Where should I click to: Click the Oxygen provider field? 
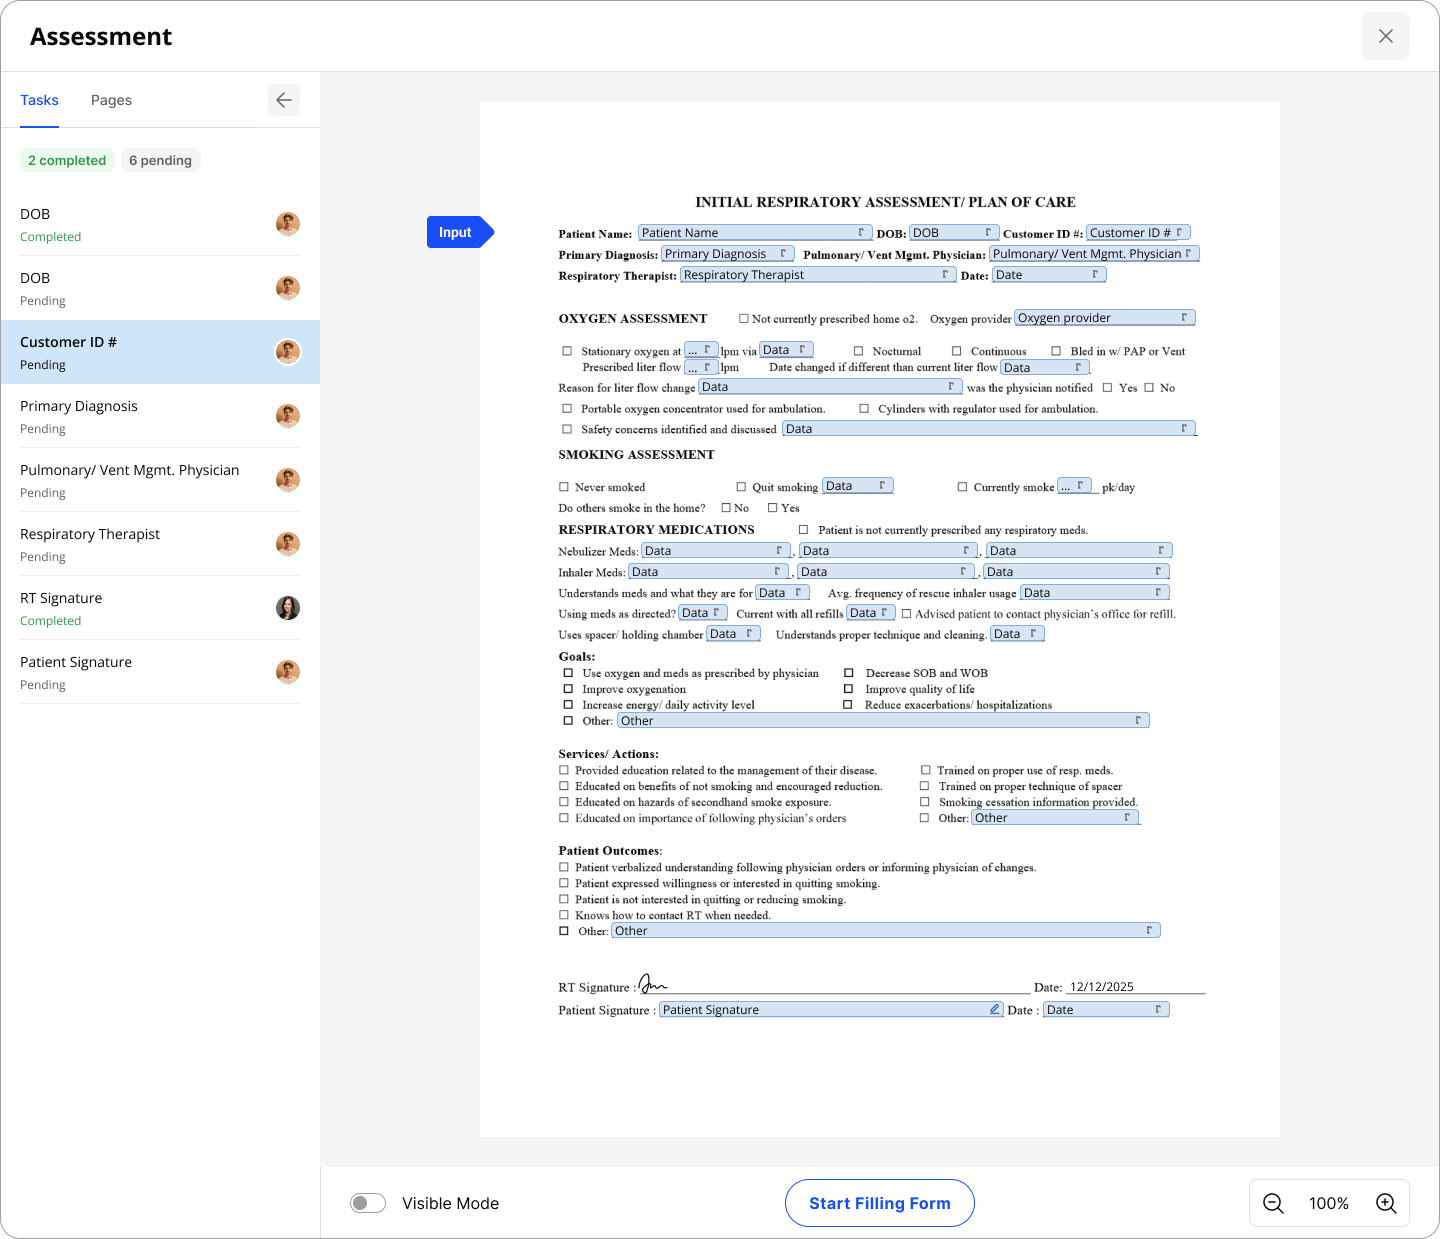pyautogui.click(x=1103, y=318)
